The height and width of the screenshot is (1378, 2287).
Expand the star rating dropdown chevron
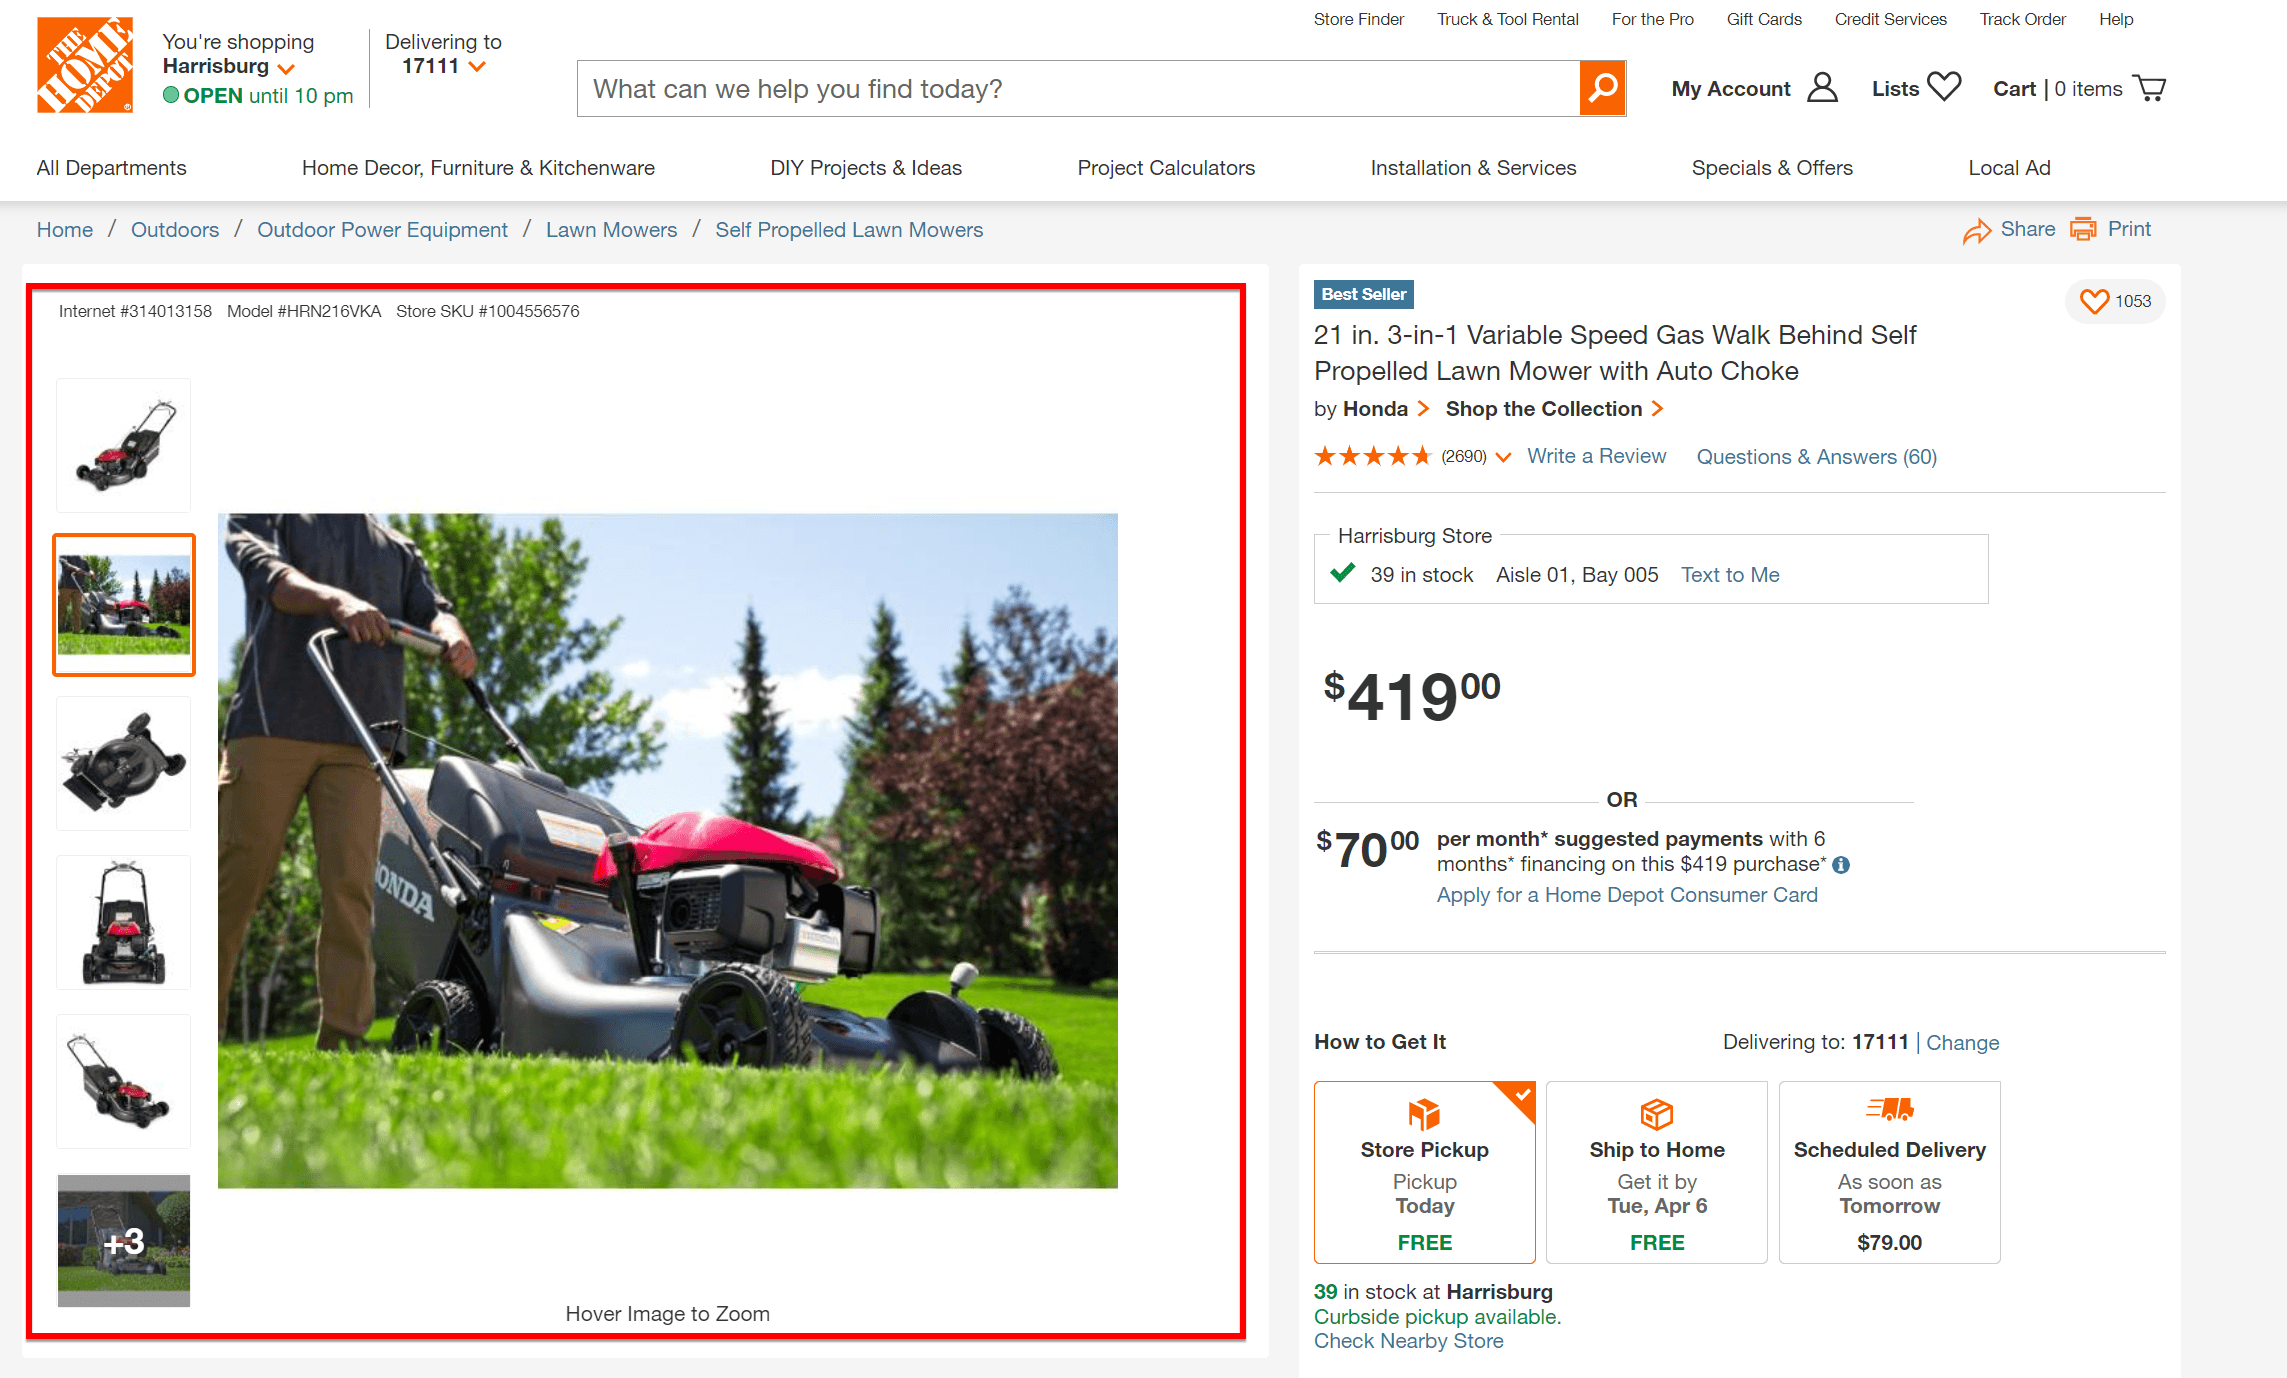(1503, 457)
